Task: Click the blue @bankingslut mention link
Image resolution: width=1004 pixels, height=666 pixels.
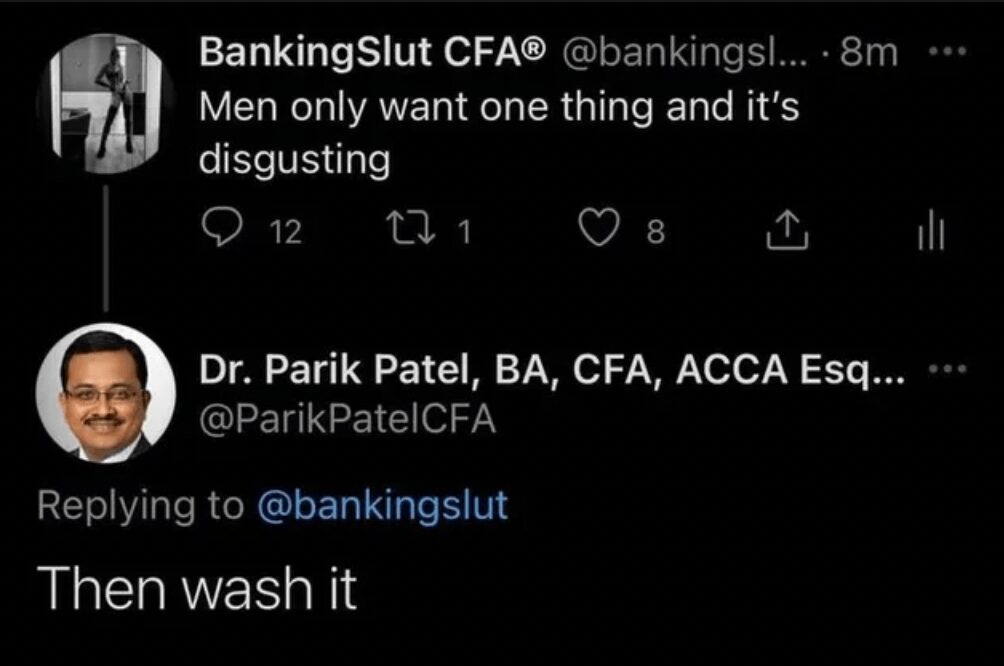Action: pyautogui.click(x=383, y=505)
